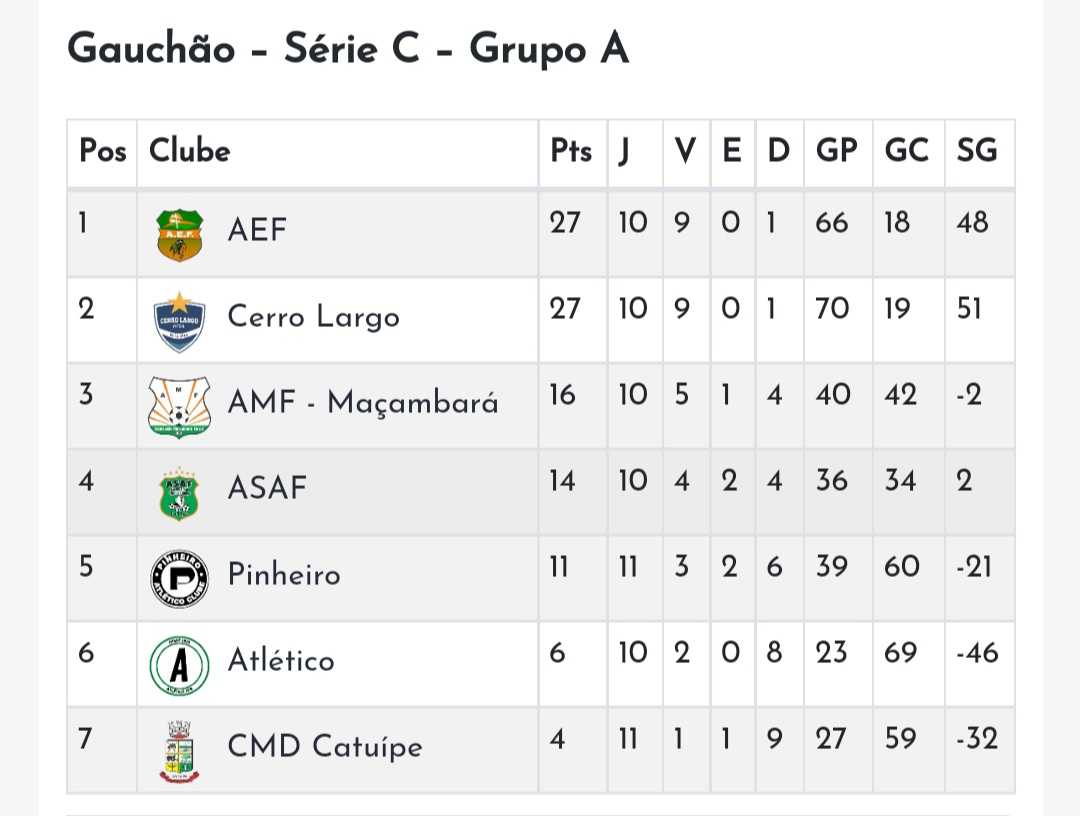This screenshot has height=816, width=1080.
Task: Open the CMD Catuípe team name
Action: point(325,747)
